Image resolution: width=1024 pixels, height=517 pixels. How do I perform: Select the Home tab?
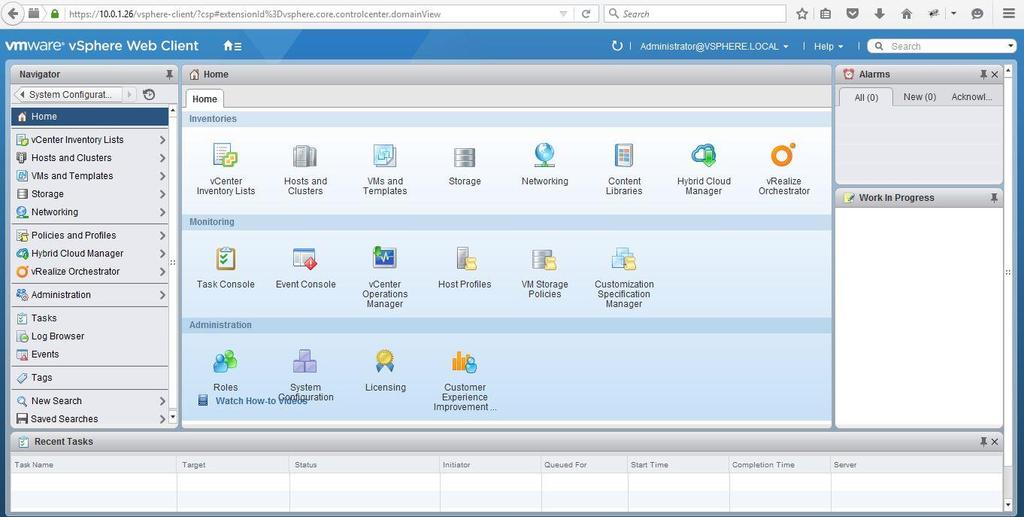coord(204,99)
